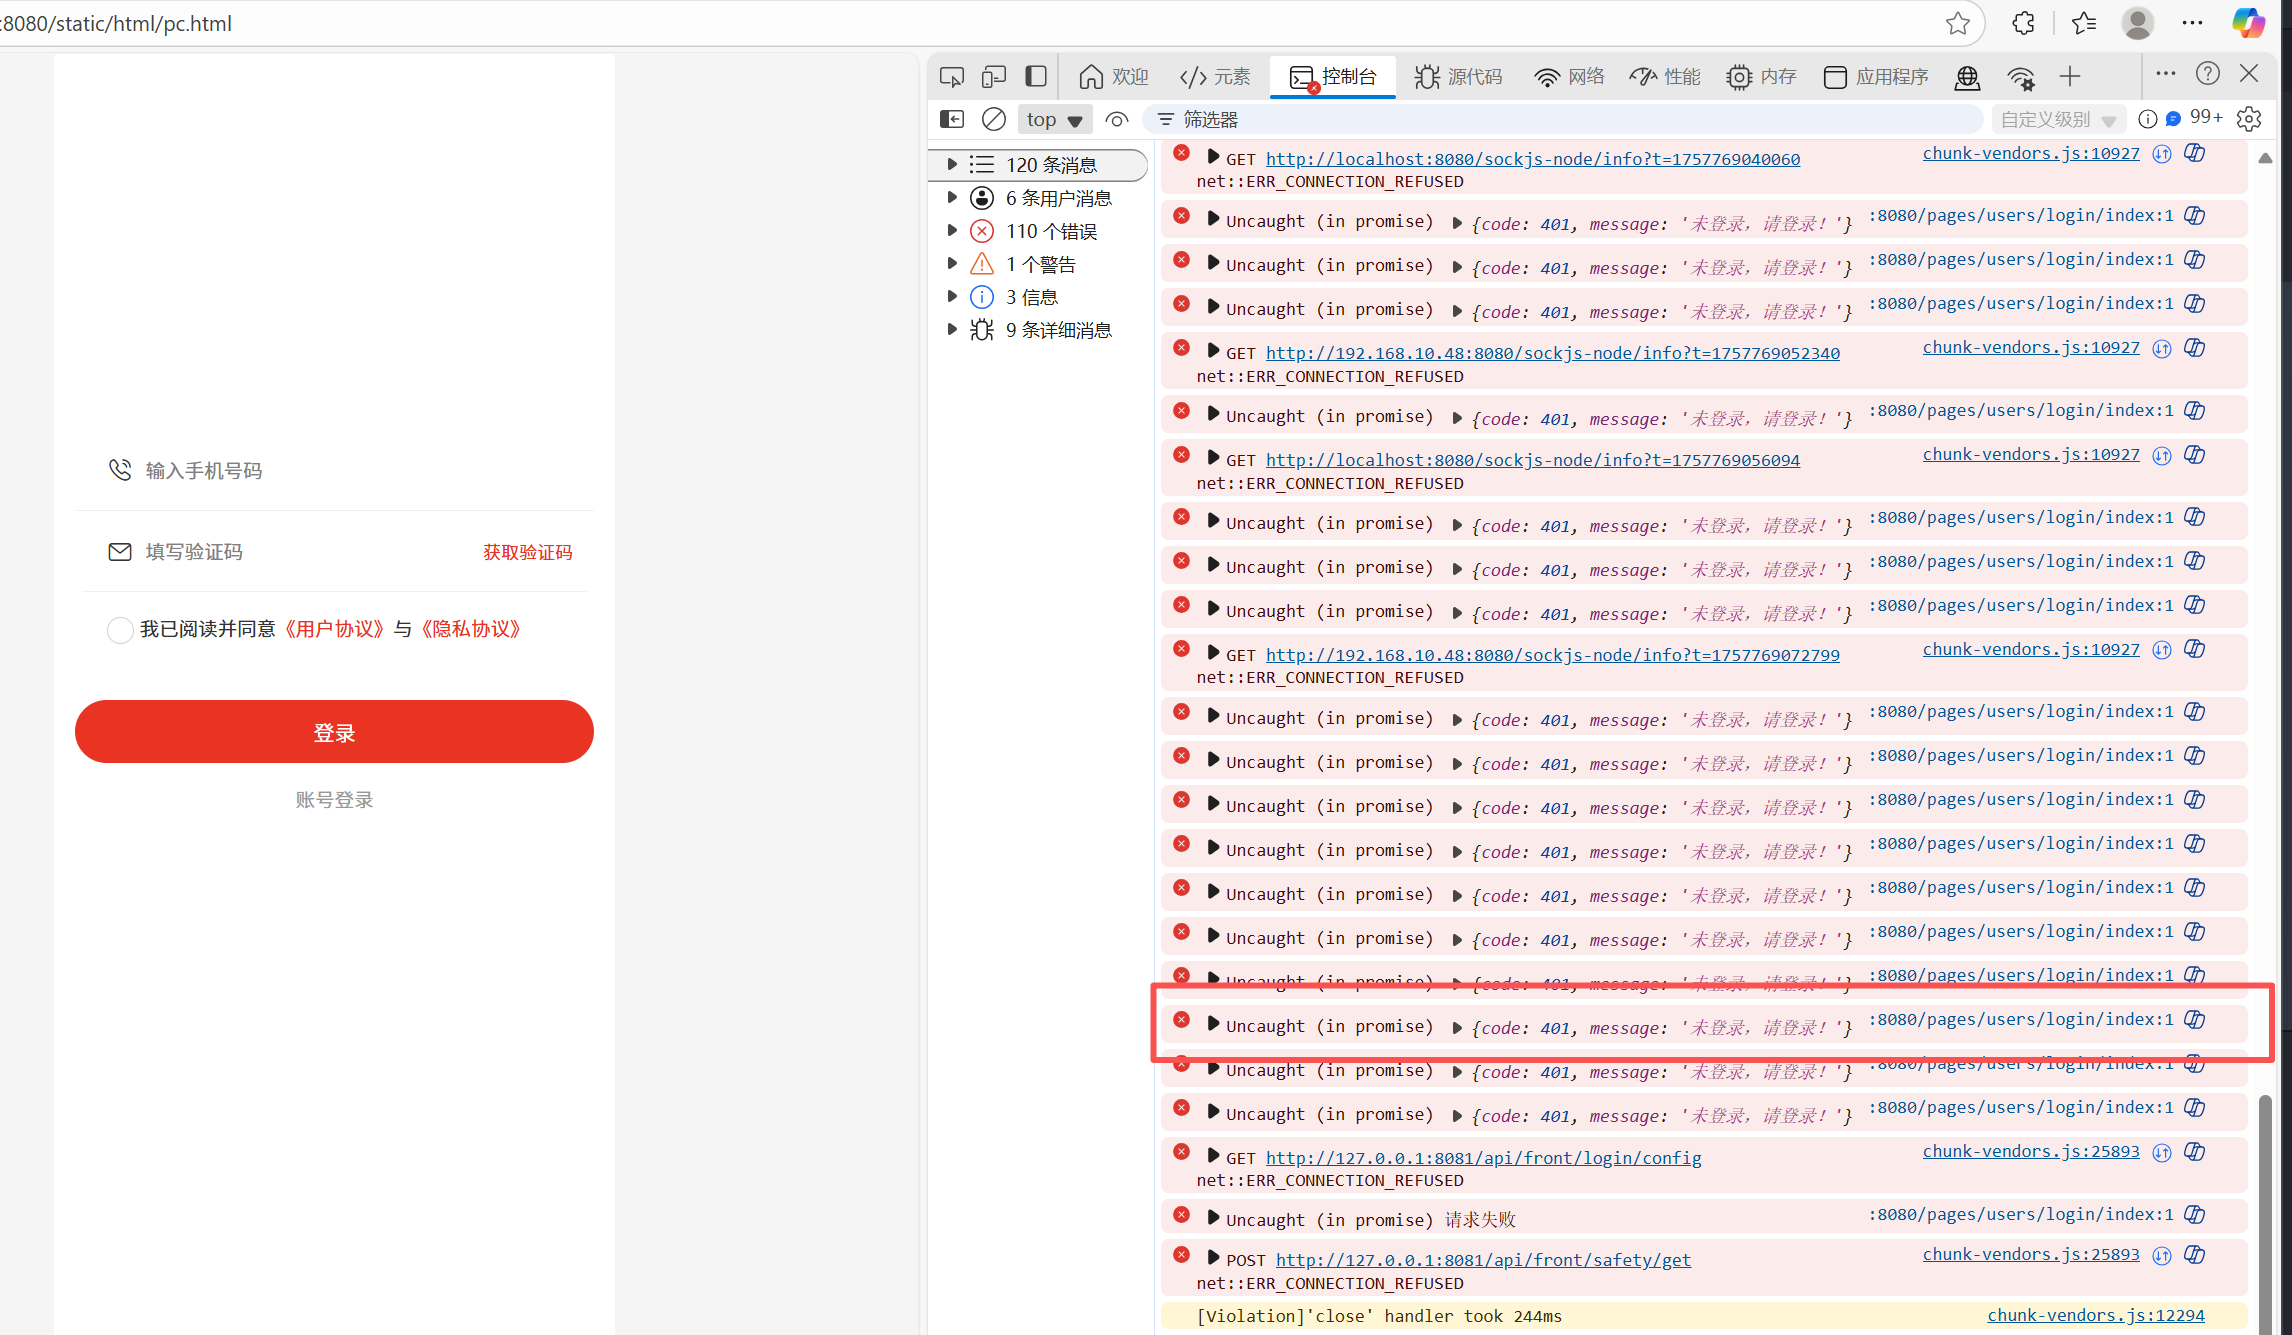This screenshot has height=1335, width=2292.
Task: Click the browser extensions puzzle icon
Action: pyautogui.click(x=2023, y=23)
